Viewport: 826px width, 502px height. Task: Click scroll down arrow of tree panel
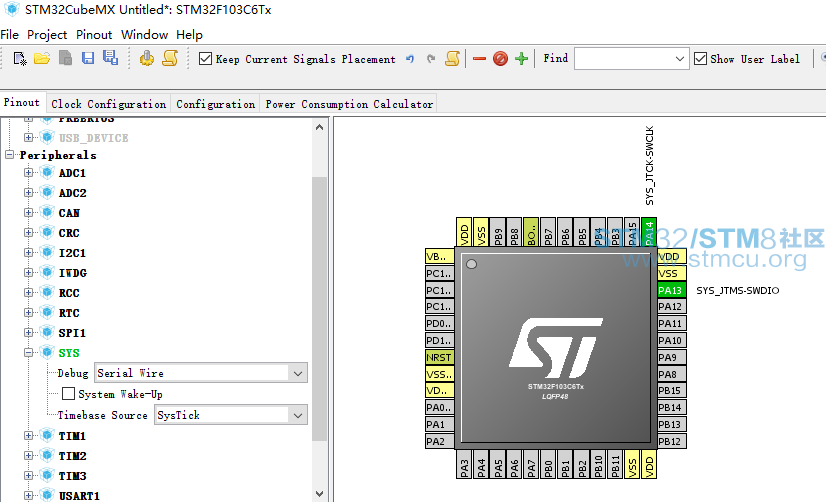pyautogui.click(x=319, y=494)
